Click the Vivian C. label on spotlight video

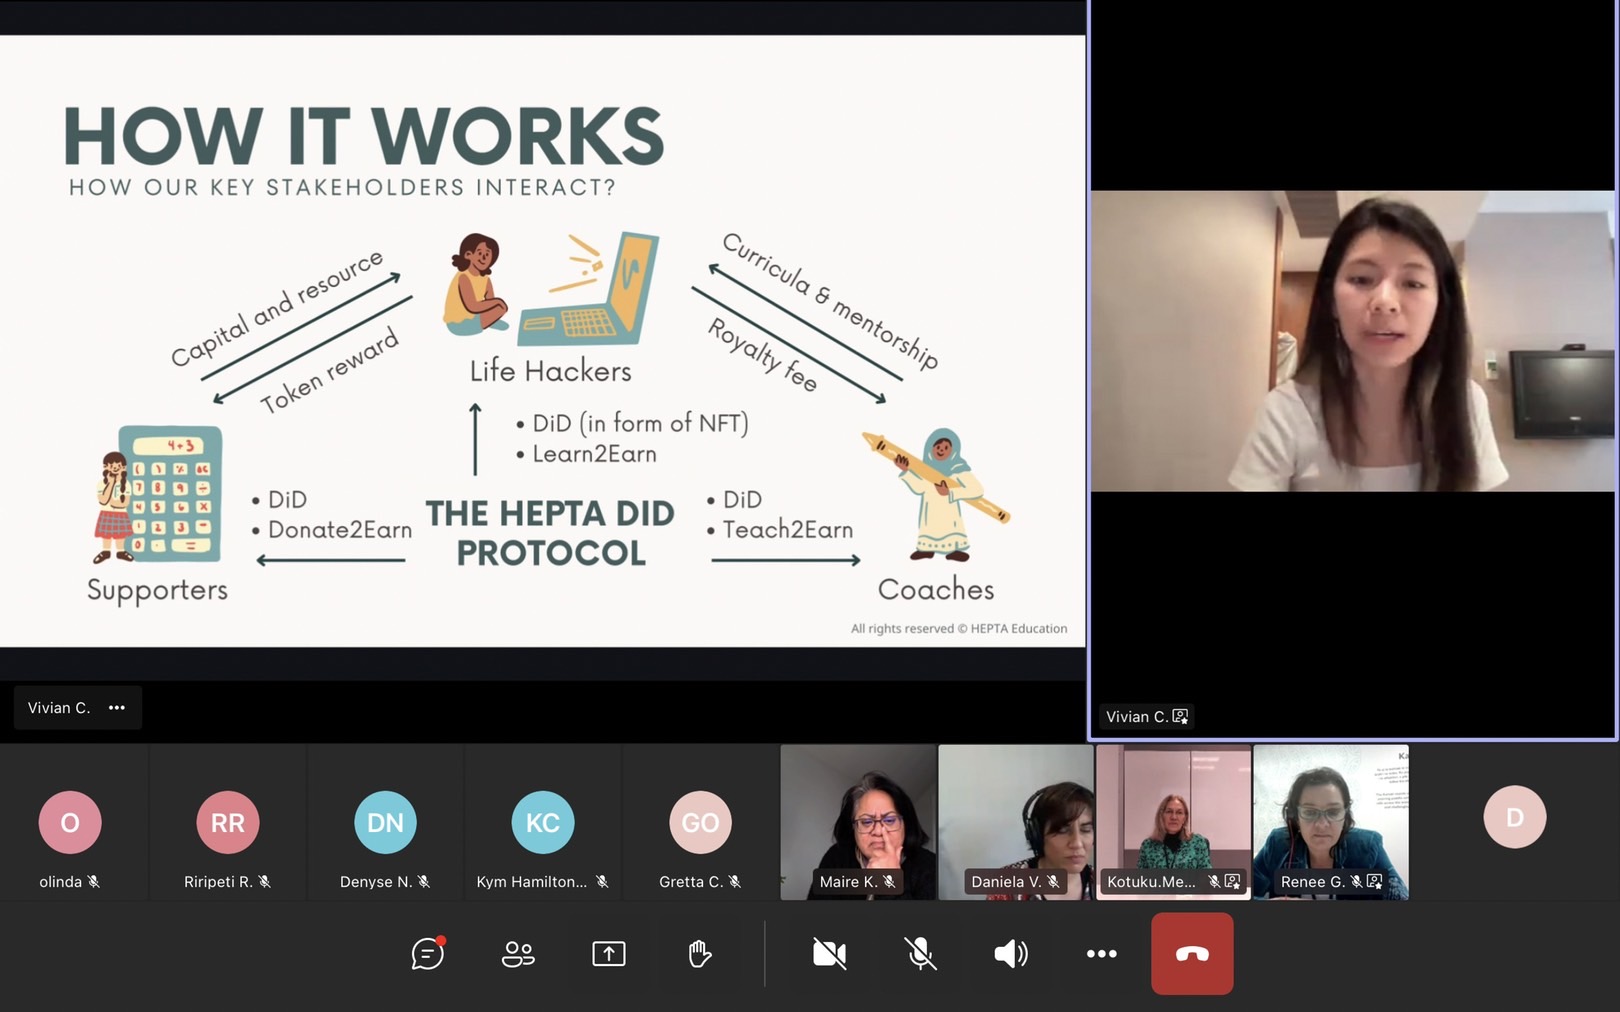[x=1136, y=717]
